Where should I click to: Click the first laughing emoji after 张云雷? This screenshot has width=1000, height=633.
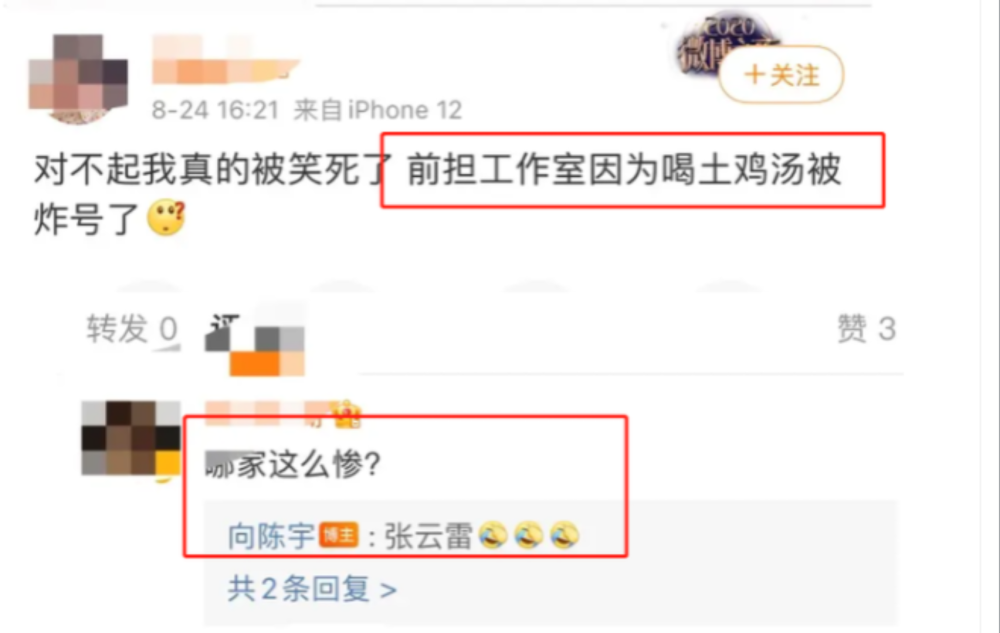493,535
